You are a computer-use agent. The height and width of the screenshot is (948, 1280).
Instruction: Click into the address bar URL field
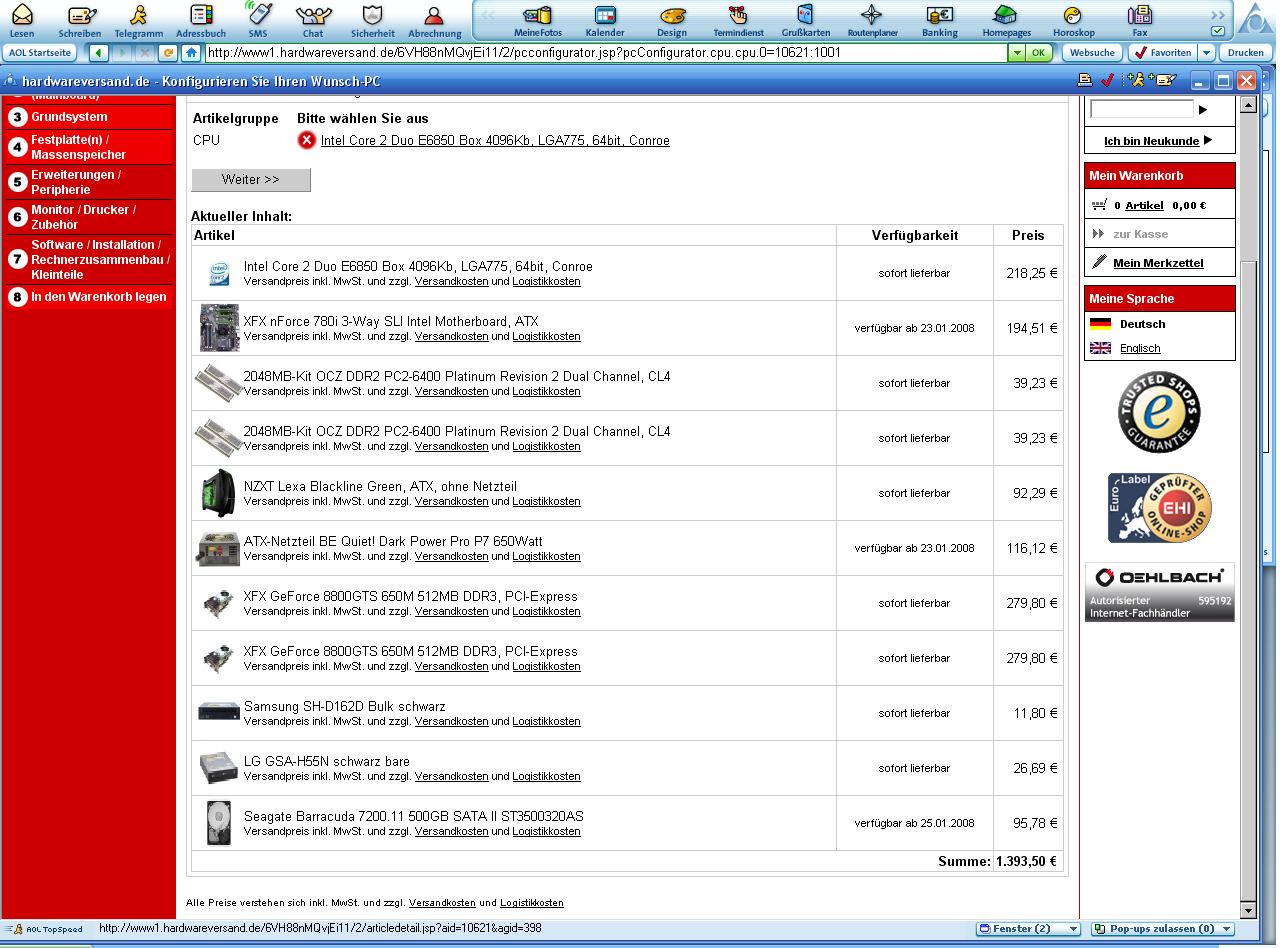pyautogui.click(x=605, y=52)
